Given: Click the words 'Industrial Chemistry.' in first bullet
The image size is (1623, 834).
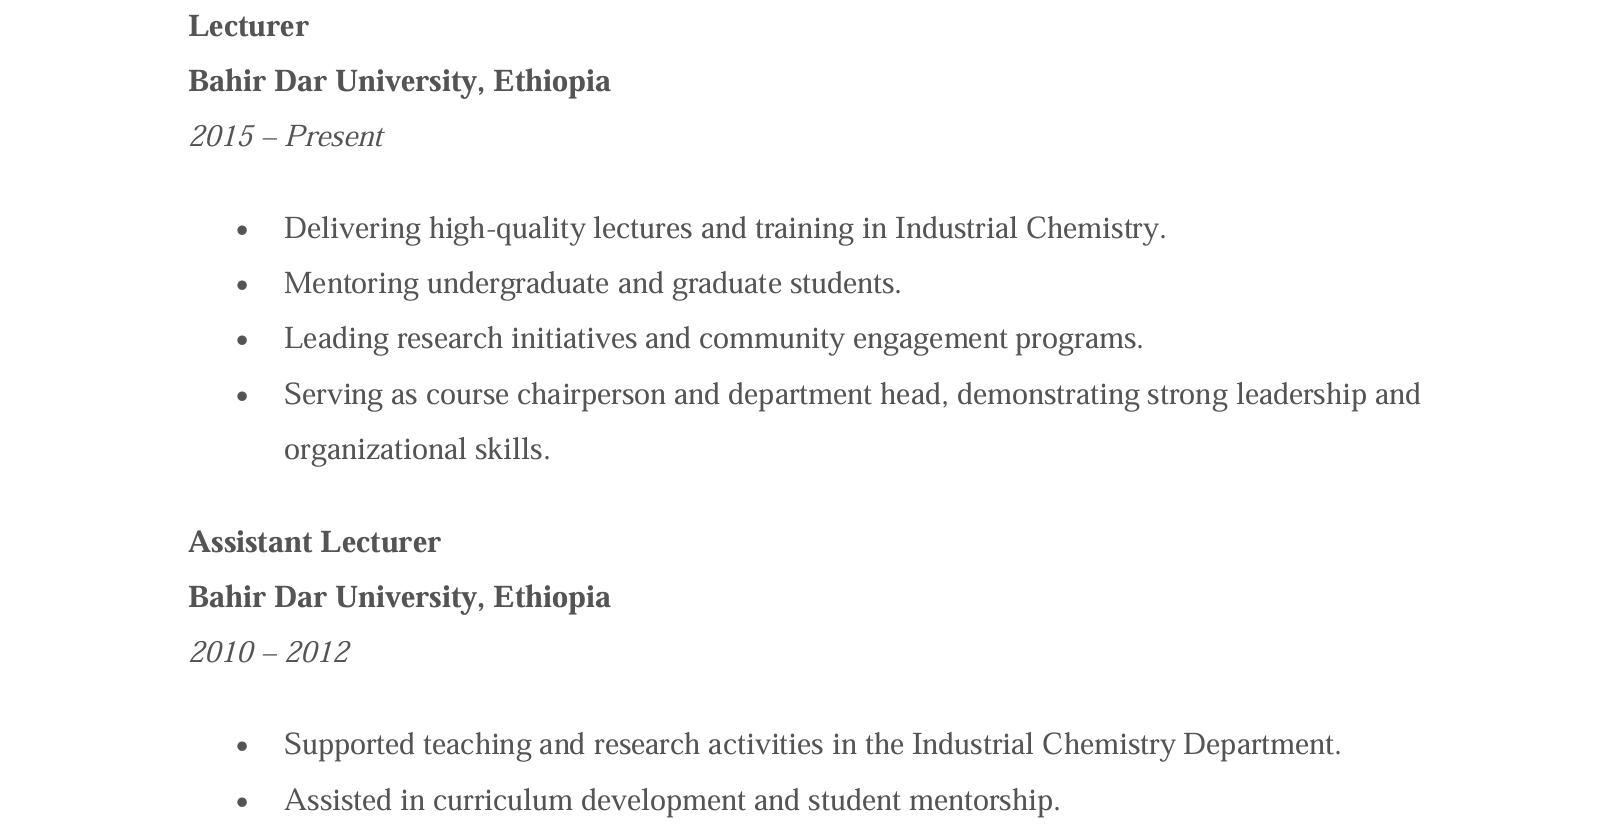Looking at the screenshot, I should [1030, 228].
